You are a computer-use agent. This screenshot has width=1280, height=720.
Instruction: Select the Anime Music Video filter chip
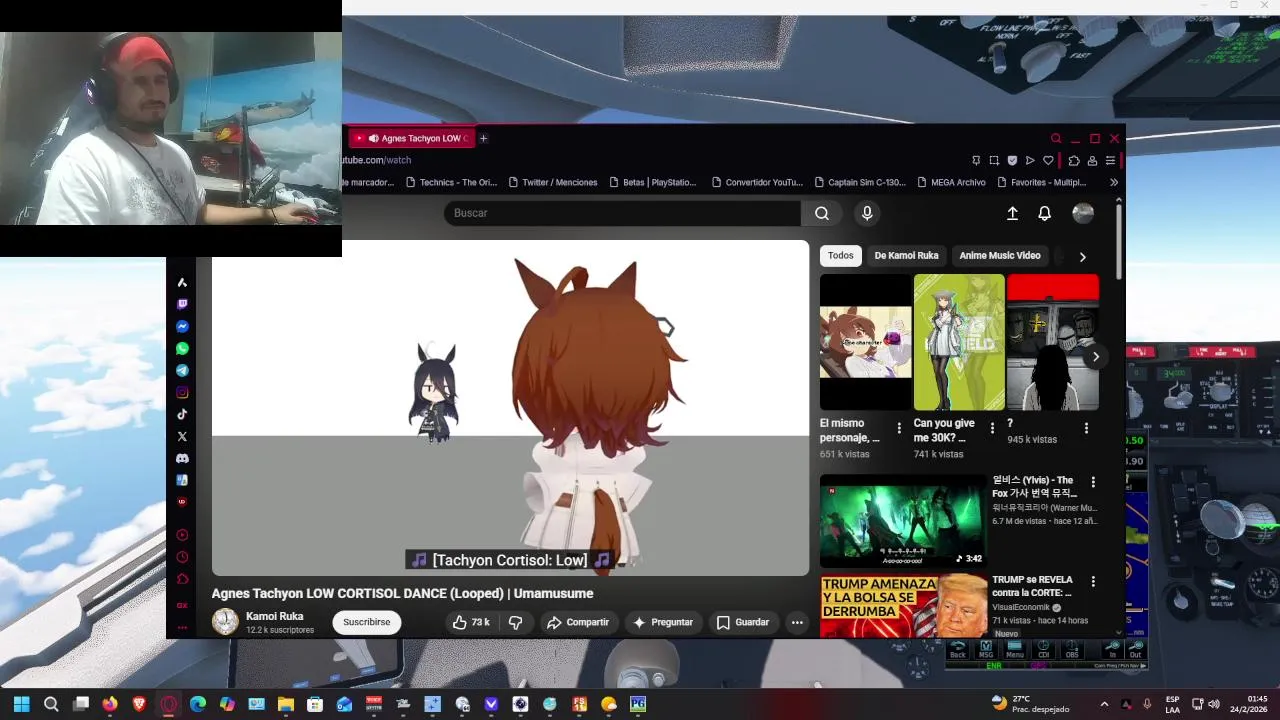1000,255
